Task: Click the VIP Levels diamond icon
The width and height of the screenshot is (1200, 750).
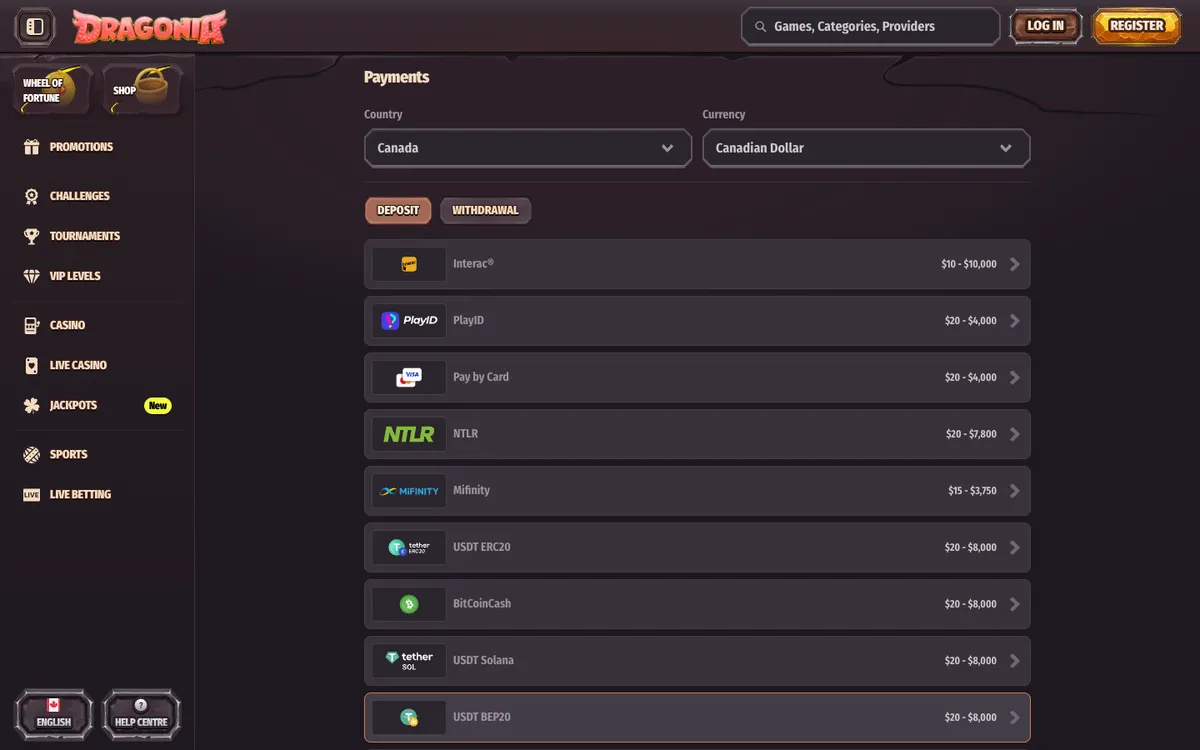Action: click(x=31, y=276)
